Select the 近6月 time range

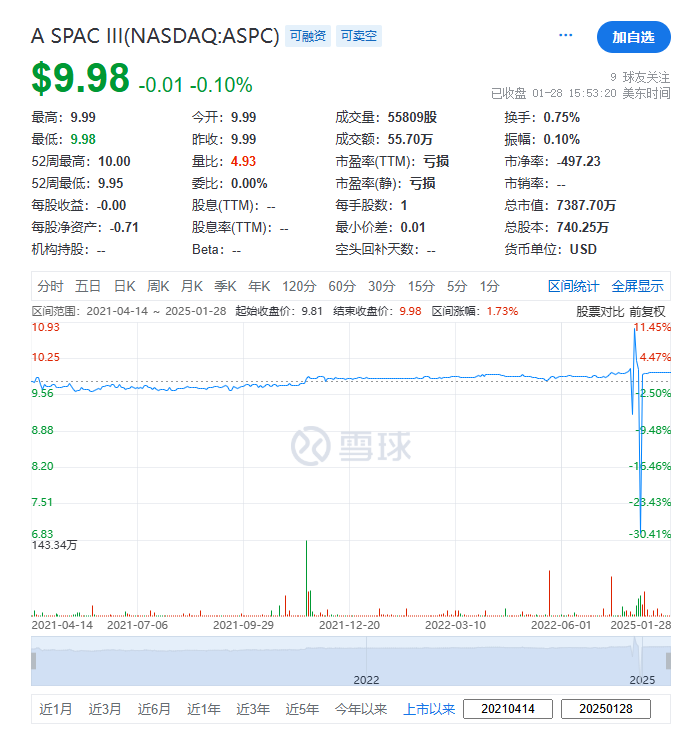pos(154,709)
